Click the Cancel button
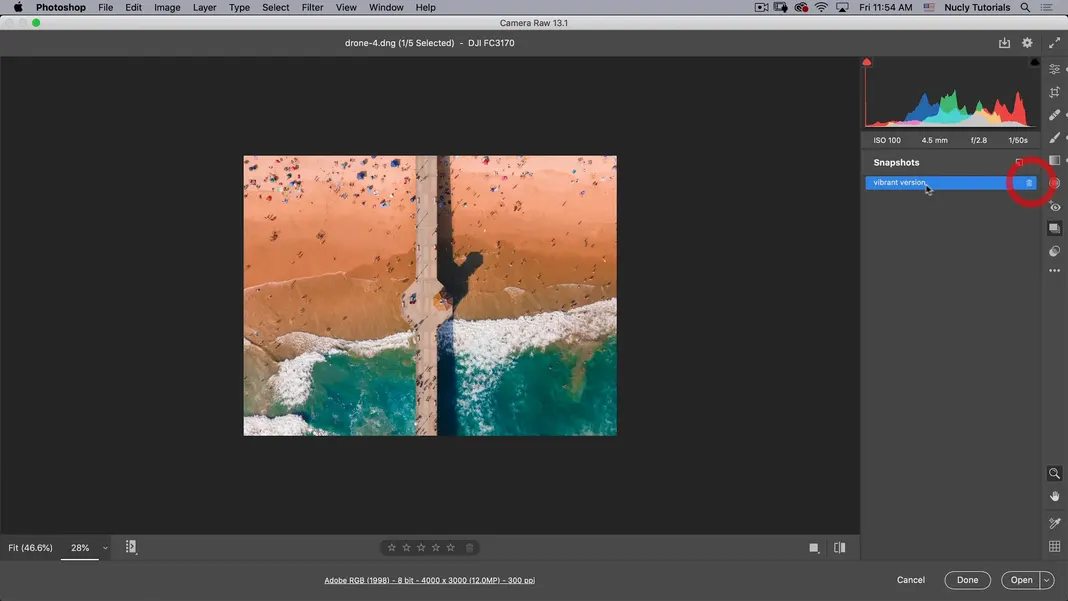This screenshot has width=1068, height=601. coord(911,580)
